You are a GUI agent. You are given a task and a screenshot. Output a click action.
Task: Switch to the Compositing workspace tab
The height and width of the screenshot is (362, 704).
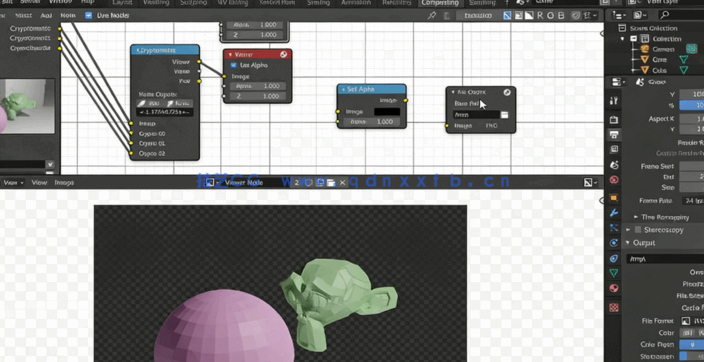pos(440,3)
